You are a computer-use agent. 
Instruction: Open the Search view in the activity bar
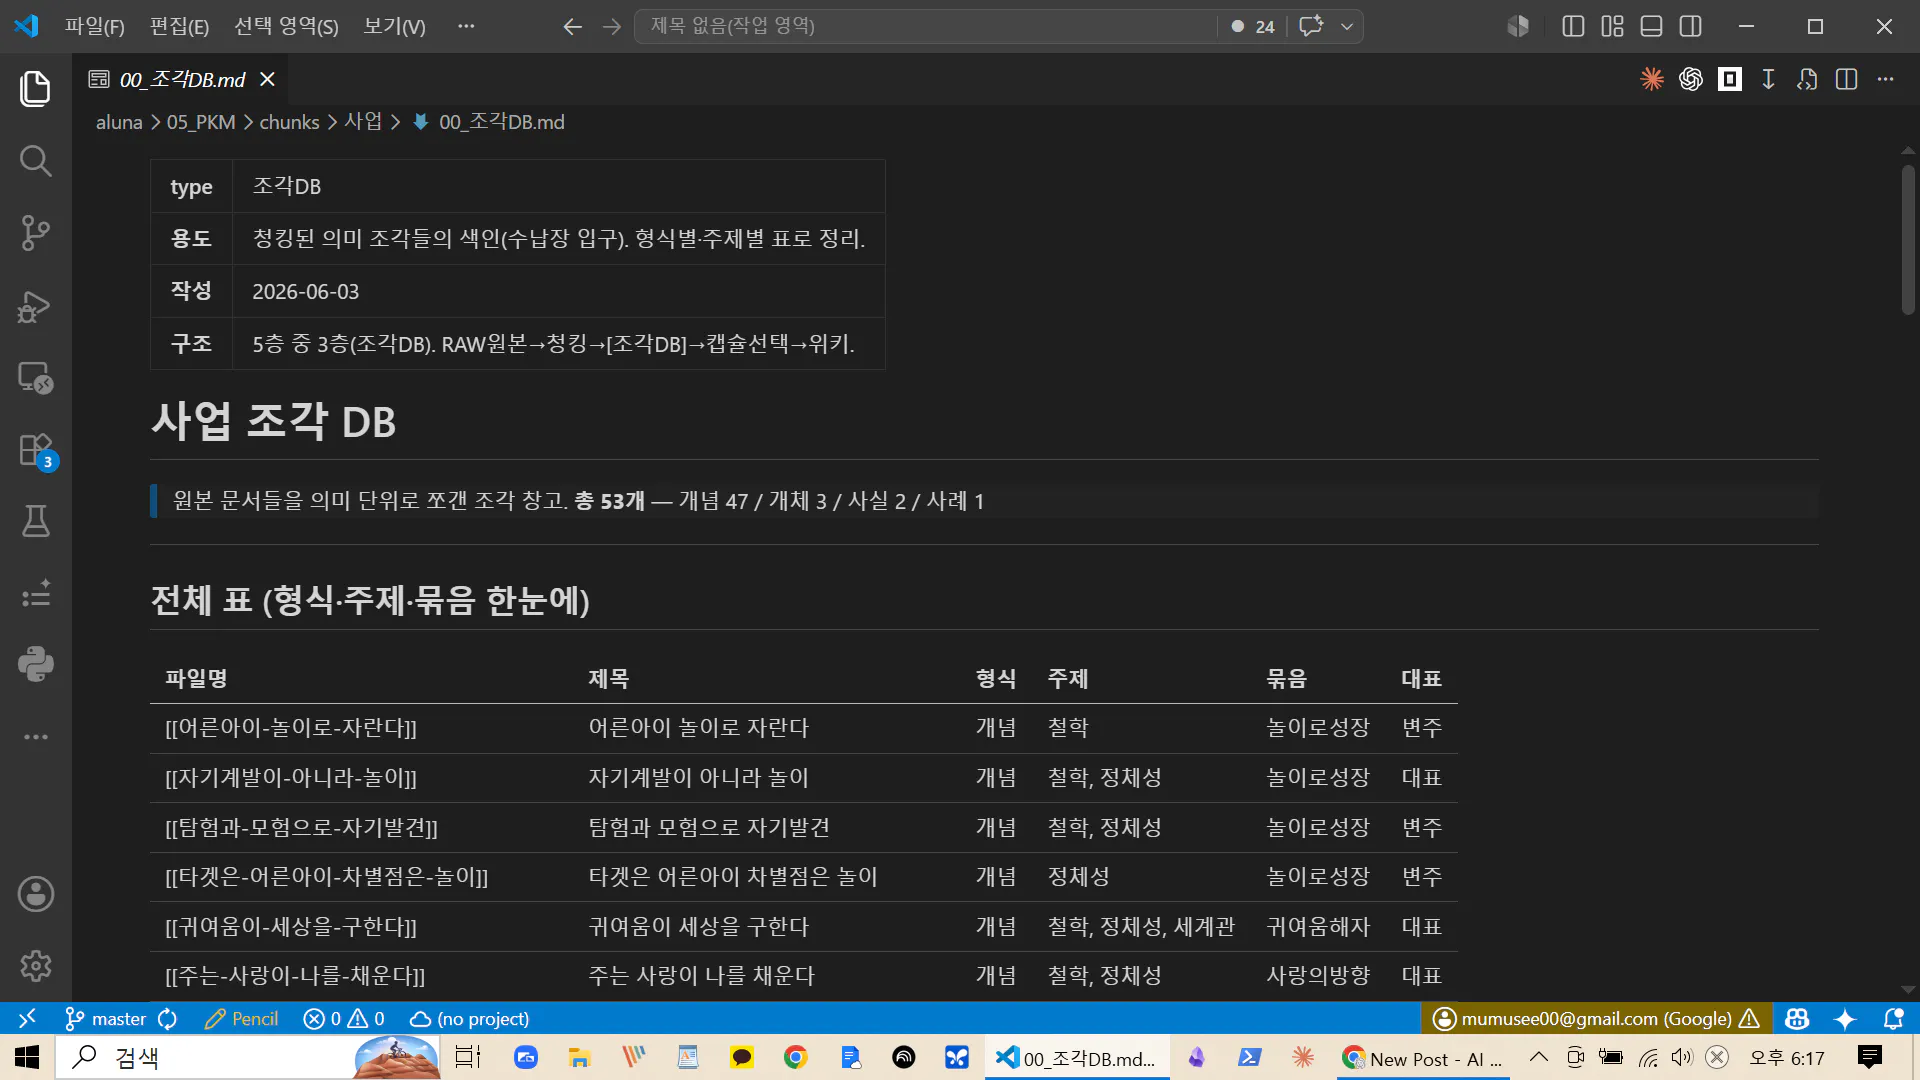(x=36, y=160)
